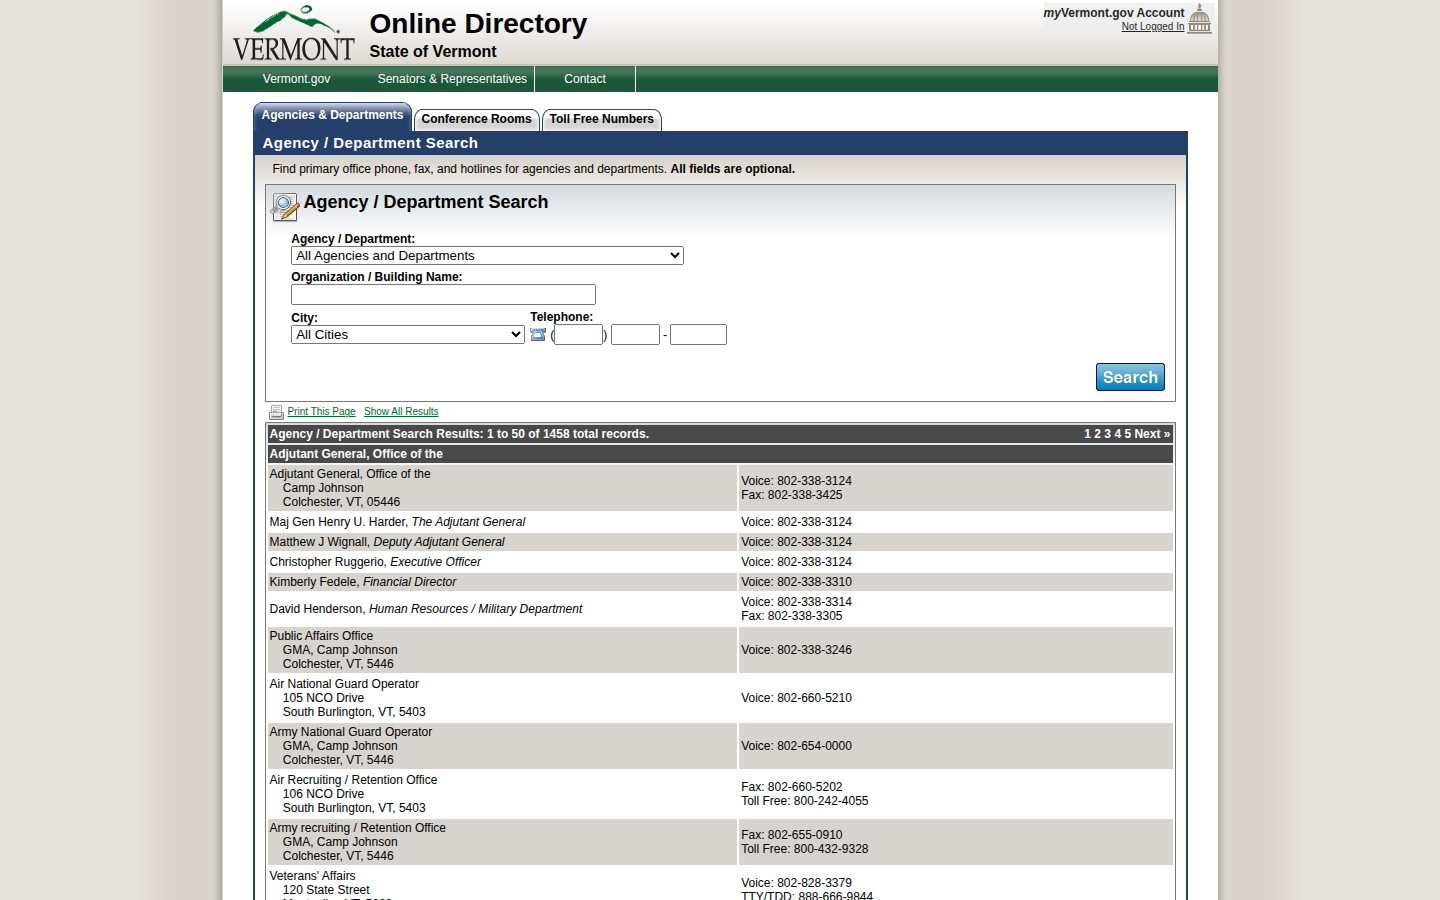Open the Contact menu item

click(x=585, y=79)
